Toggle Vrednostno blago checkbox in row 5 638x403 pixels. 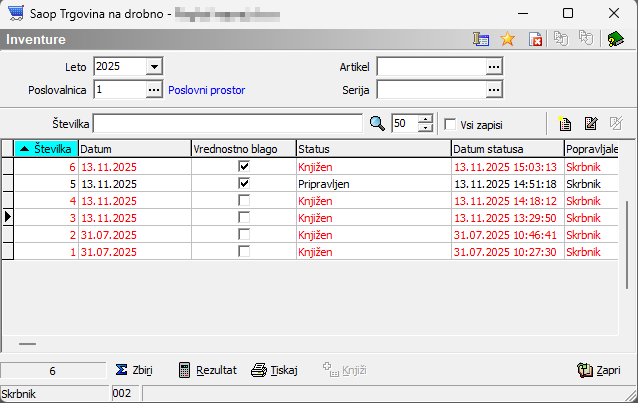point(244,183)
